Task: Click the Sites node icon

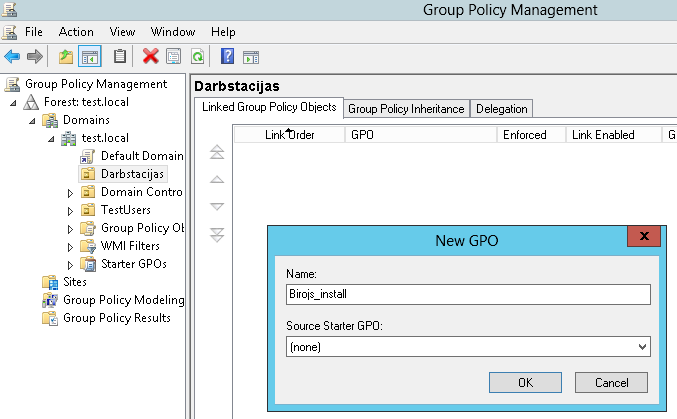Action: point(50,282)
